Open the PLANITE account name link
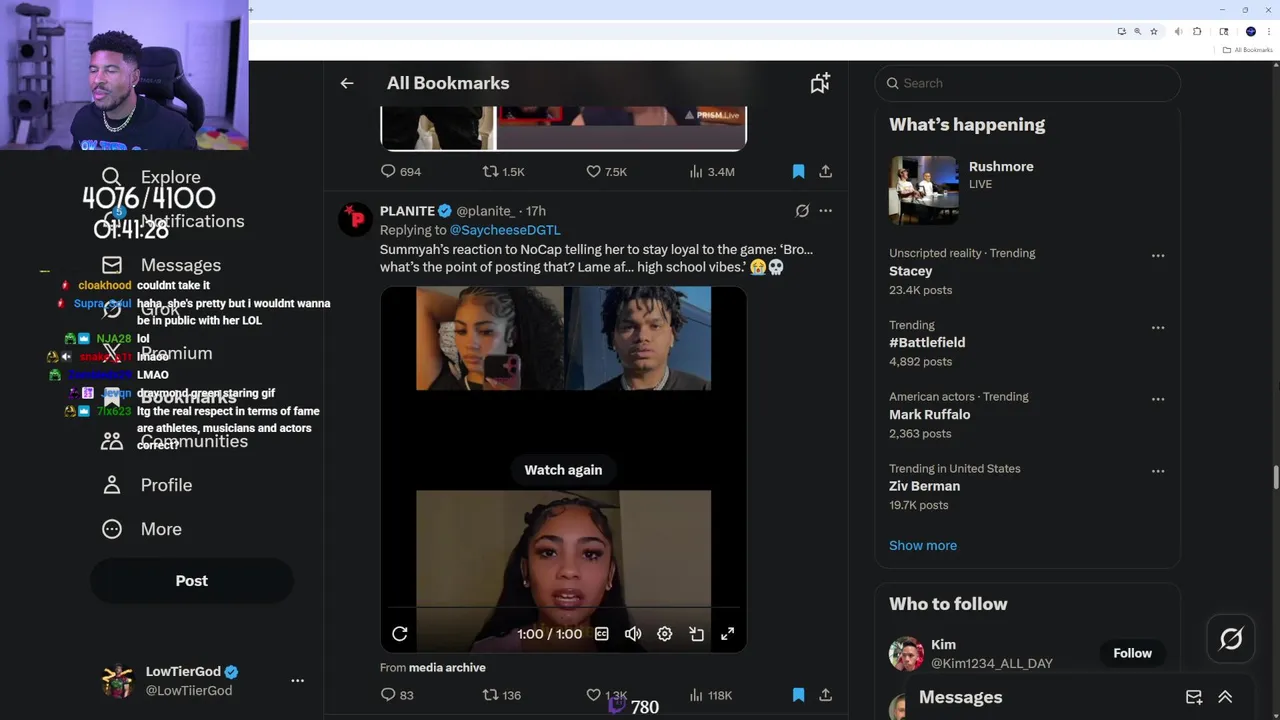Screen dimensions: 1280x720 [407, 211]
